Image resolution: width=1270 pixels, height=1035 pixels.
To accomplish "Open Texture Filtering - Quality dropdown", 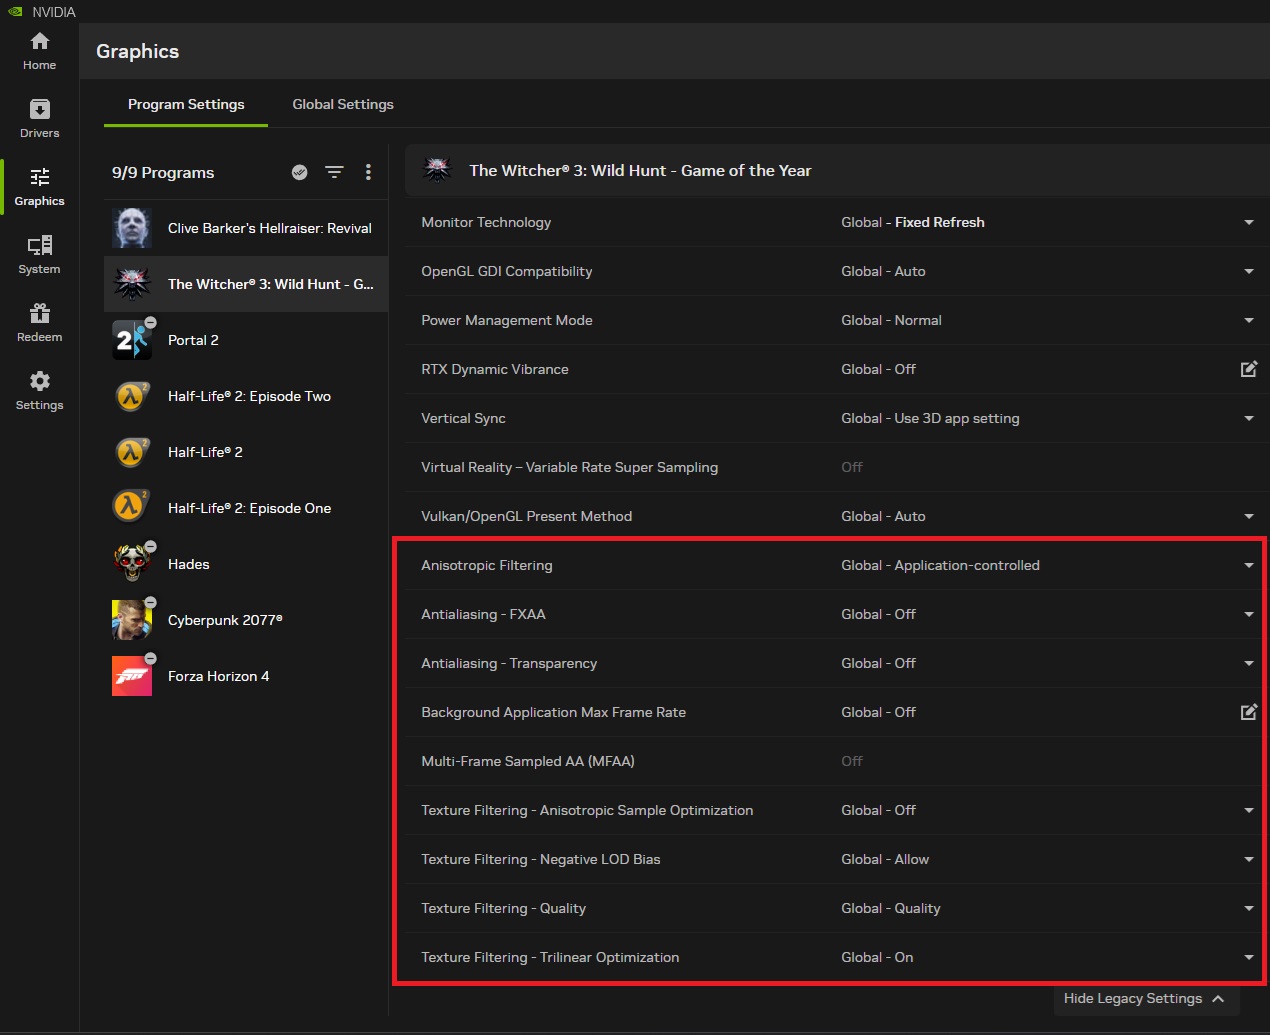I will click(1249, 908).
